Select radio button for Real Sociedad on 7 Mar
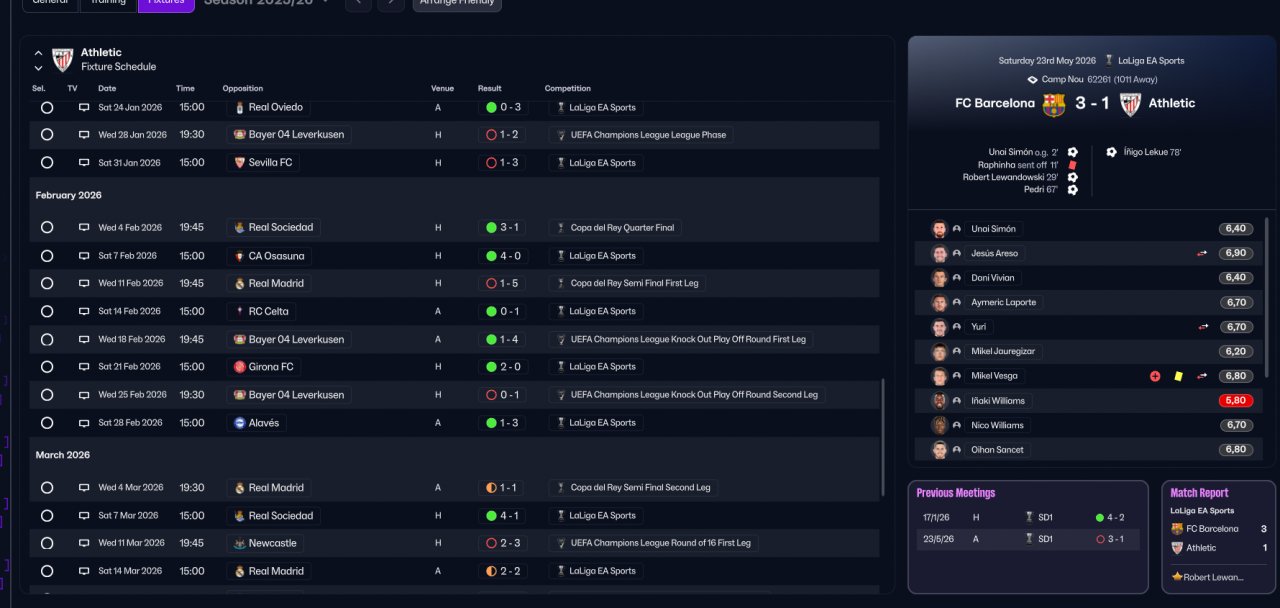 coord(47,516)
